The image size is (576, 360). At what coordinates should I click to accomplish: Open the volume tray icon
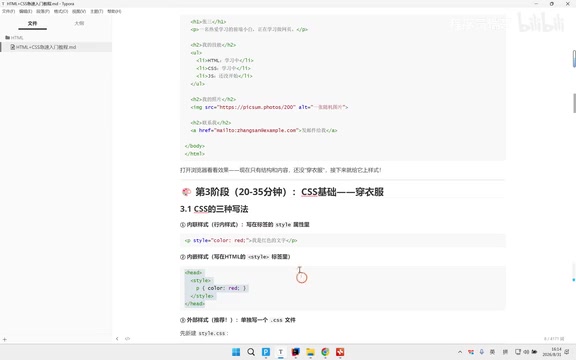(526, 352)
